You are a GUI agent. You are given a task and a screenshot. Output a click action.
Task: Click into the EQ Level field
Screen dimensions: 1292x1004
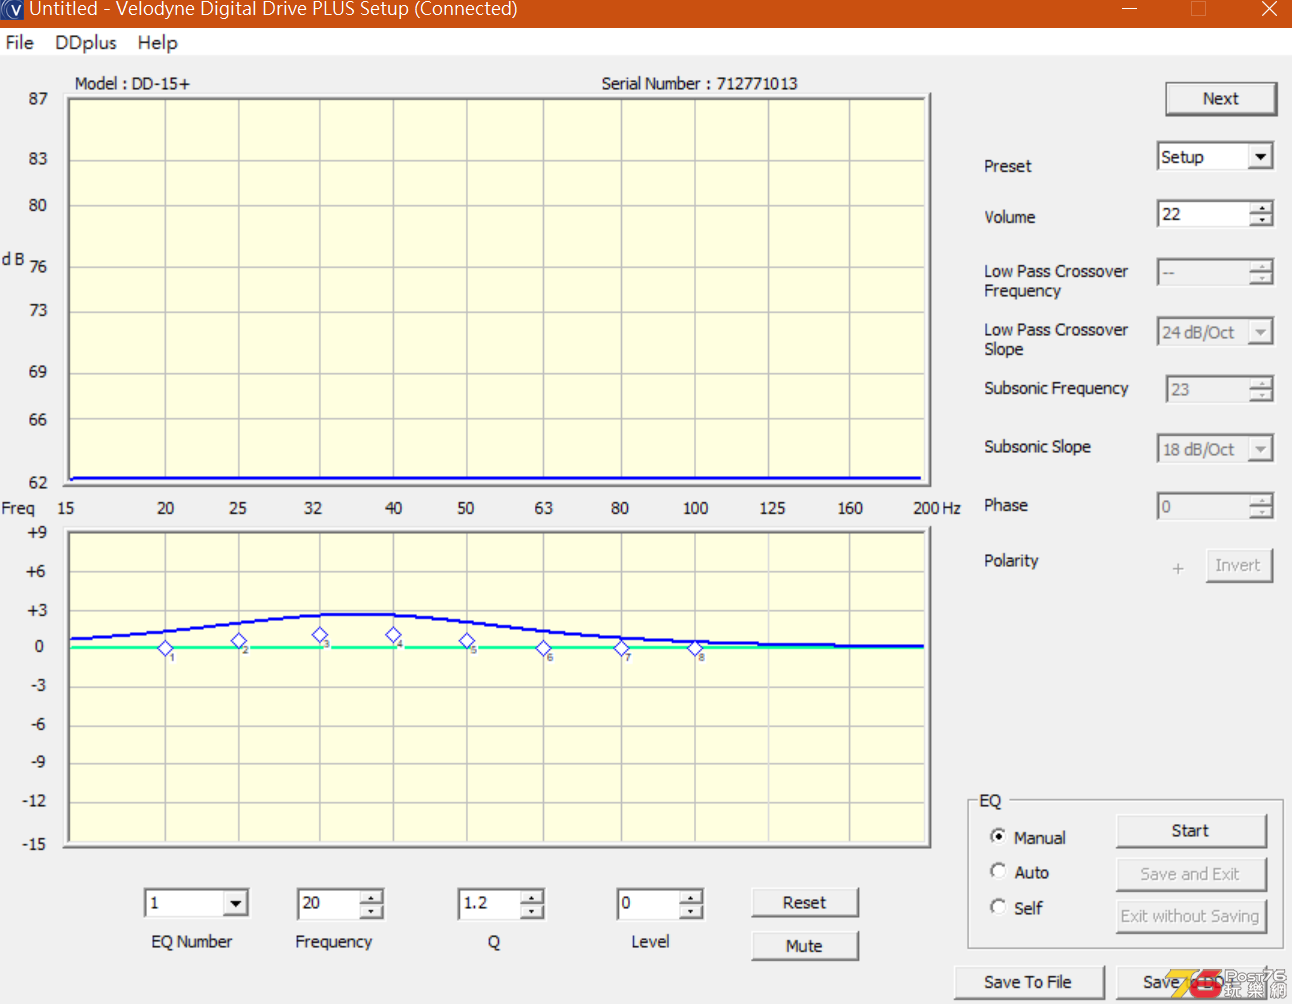649,903
